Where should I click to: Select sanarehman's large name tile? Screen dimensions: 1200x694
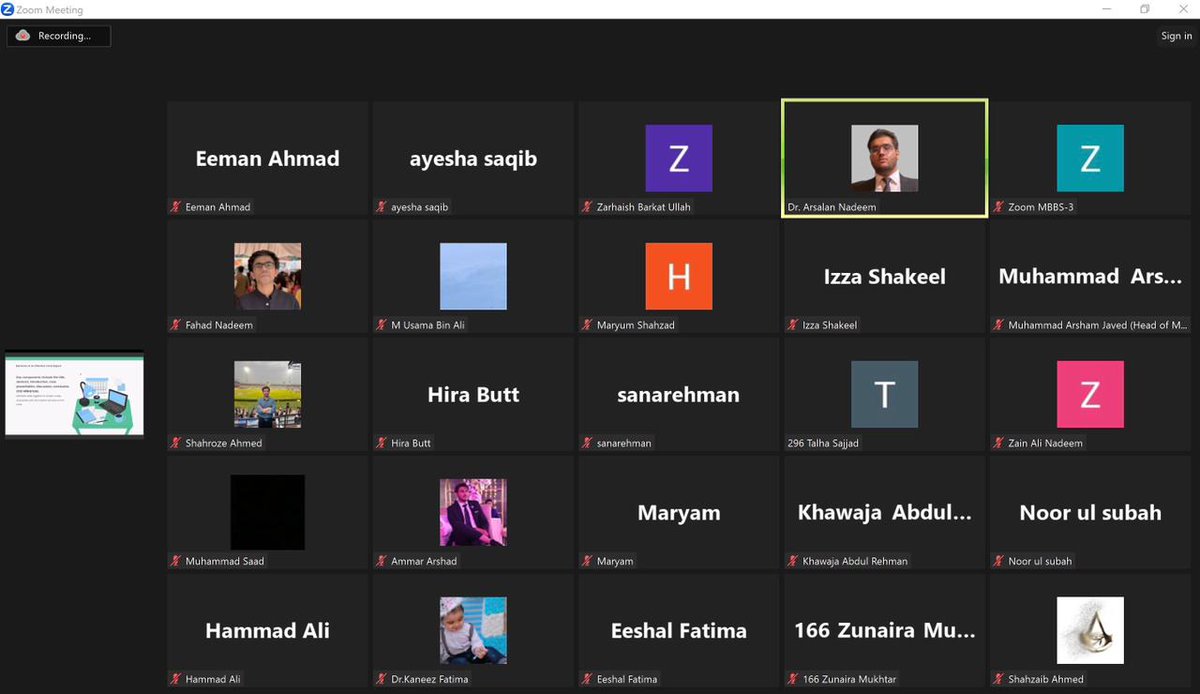pos(679,394)
